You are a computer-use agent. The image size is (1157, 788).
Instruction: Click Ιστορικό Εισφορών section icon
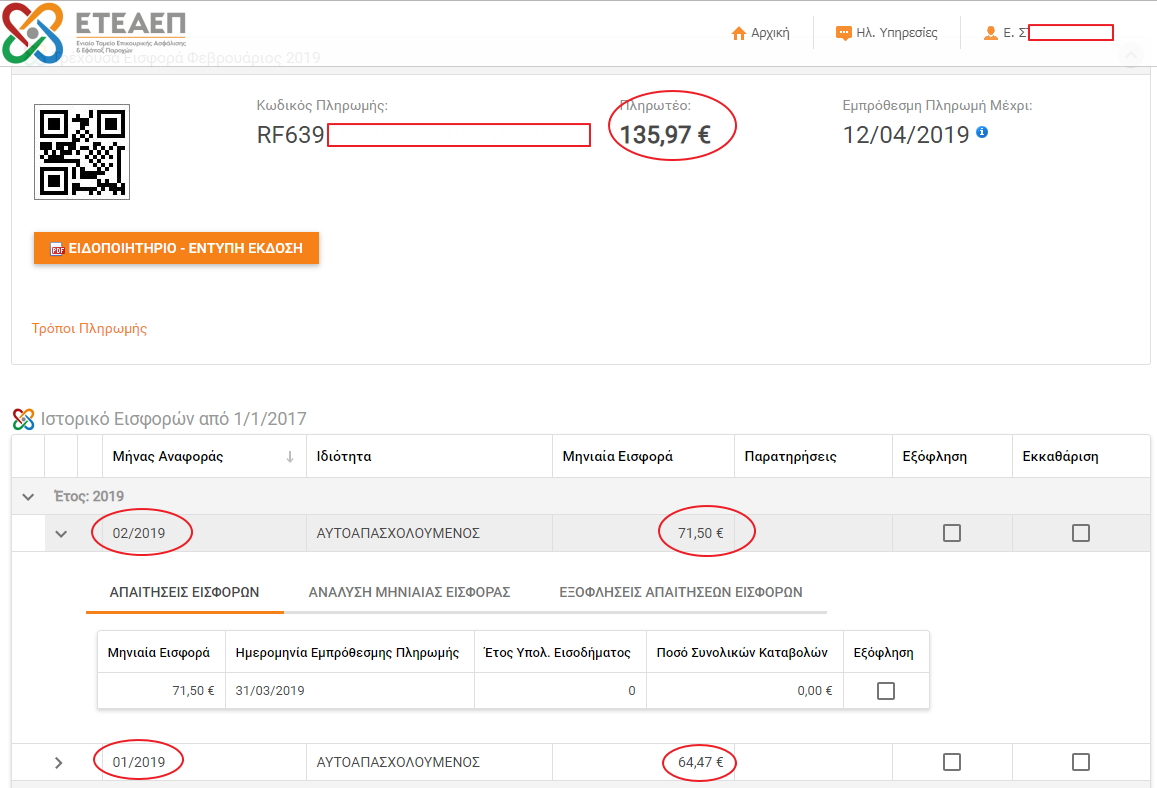coord(24,419)
